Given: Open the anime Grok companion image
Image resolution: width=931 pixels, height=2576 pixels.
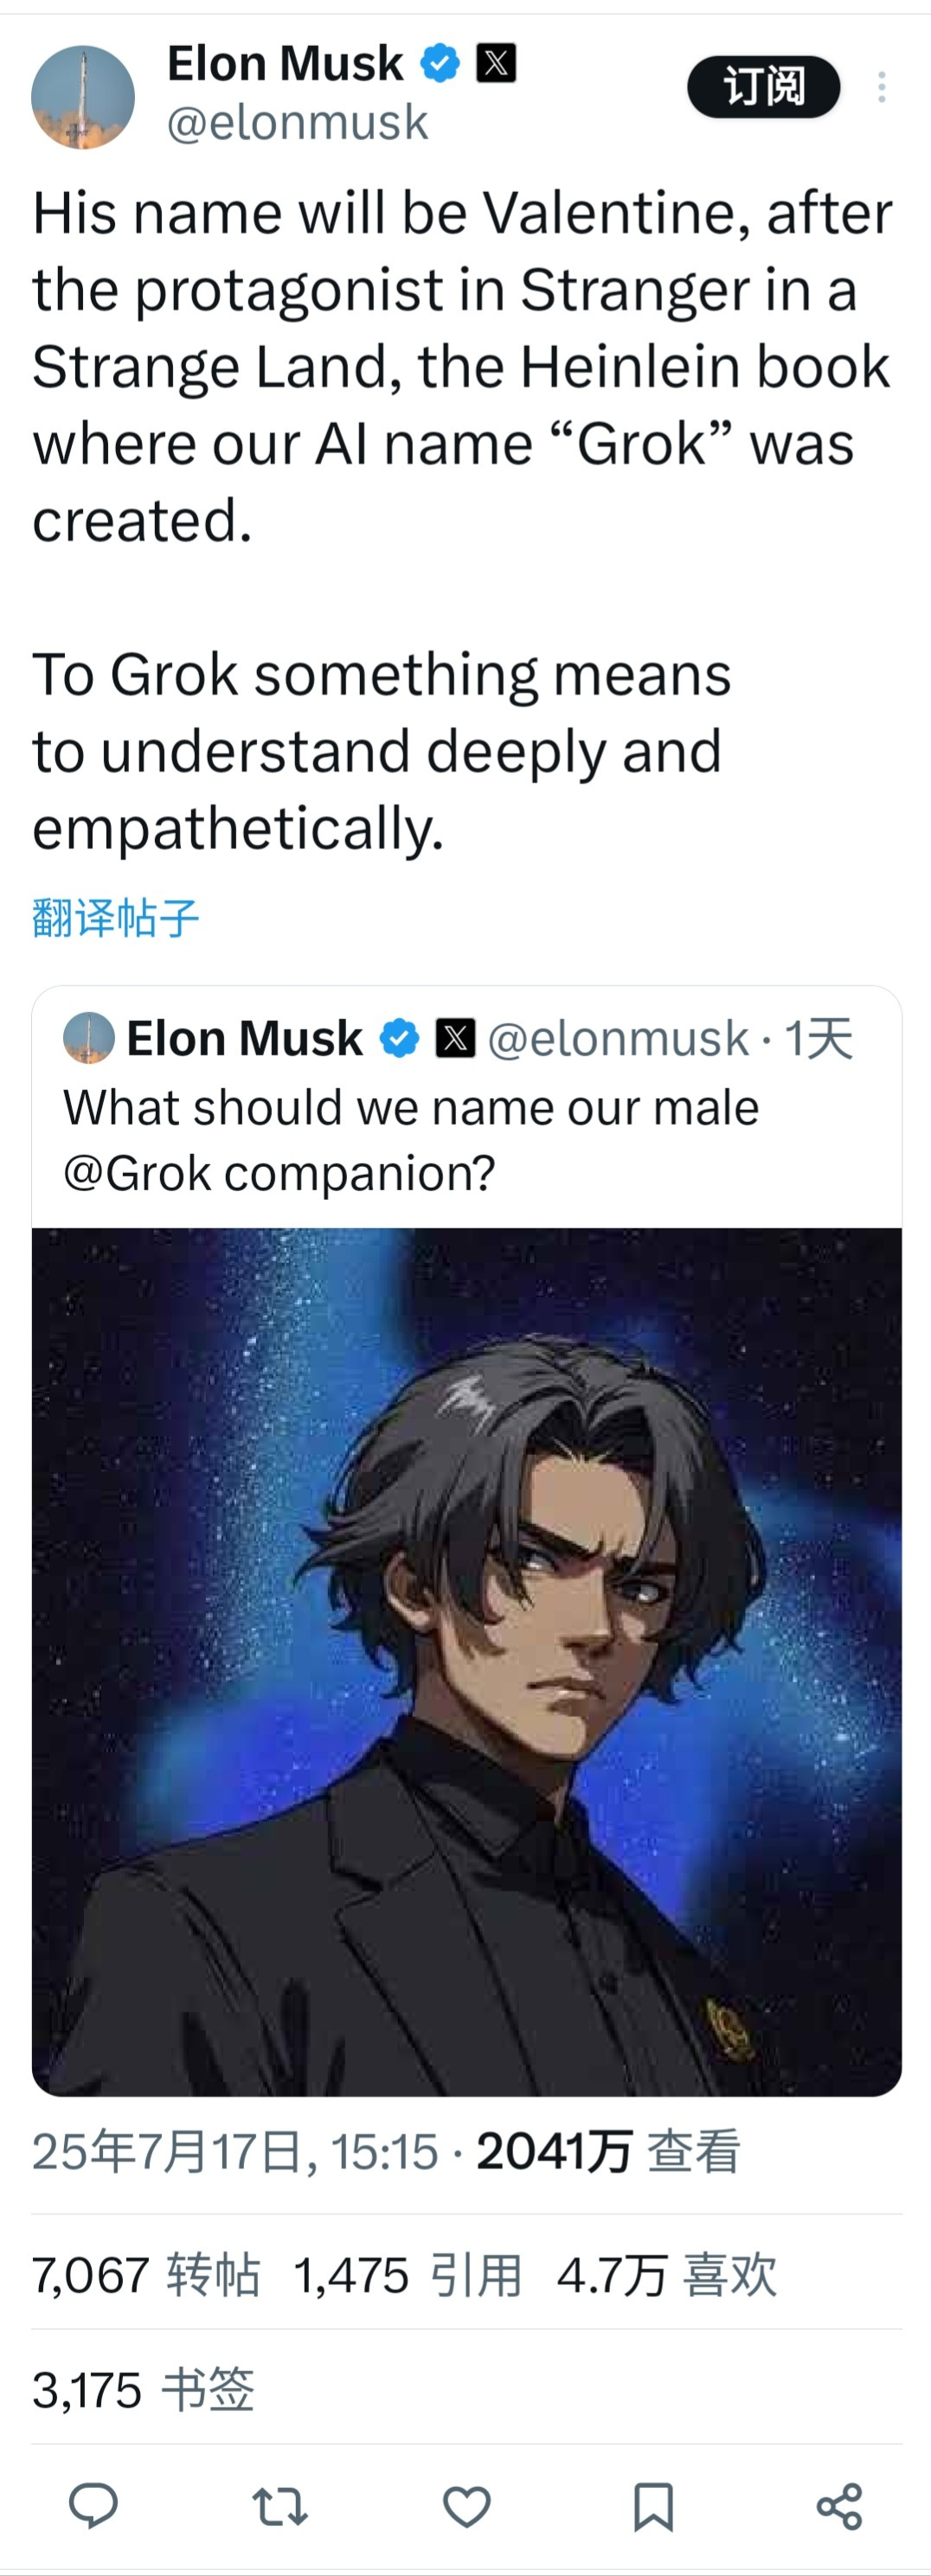Looking at the screenshot, I should 466,1662.
